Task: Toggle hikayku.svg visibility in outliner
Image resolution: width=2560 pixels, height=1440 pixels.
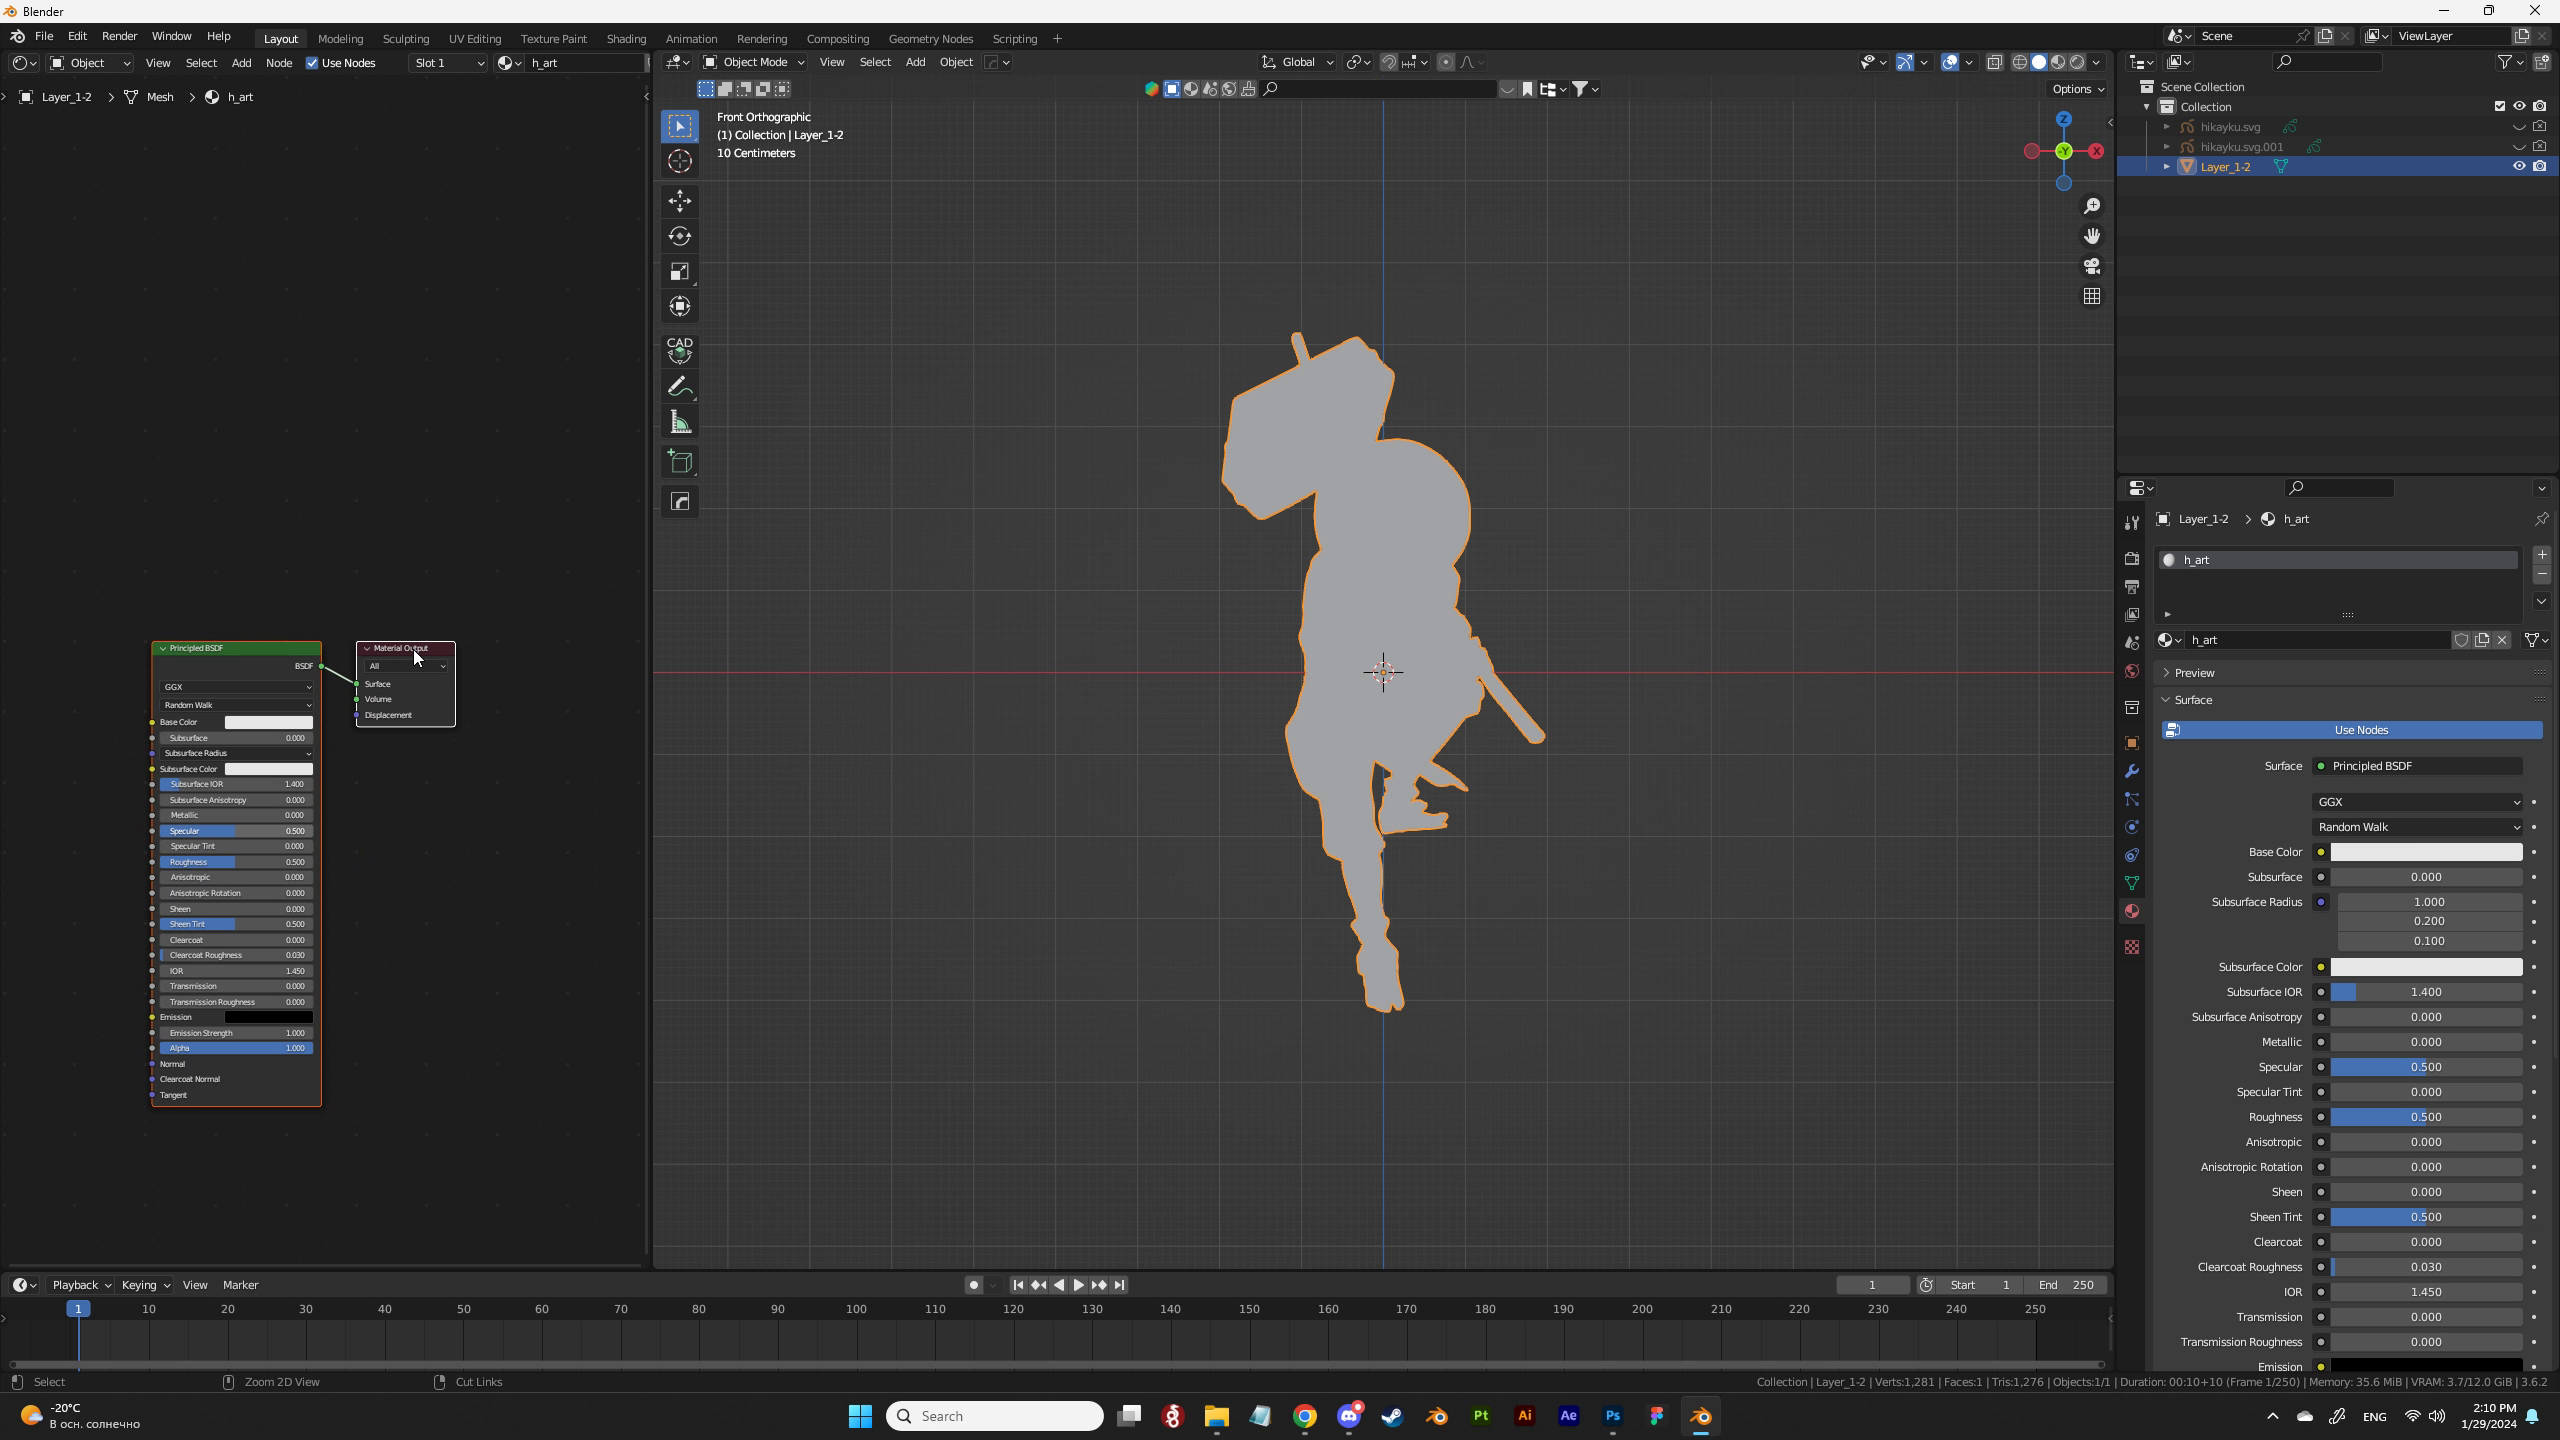Action: click(2519, 126)
